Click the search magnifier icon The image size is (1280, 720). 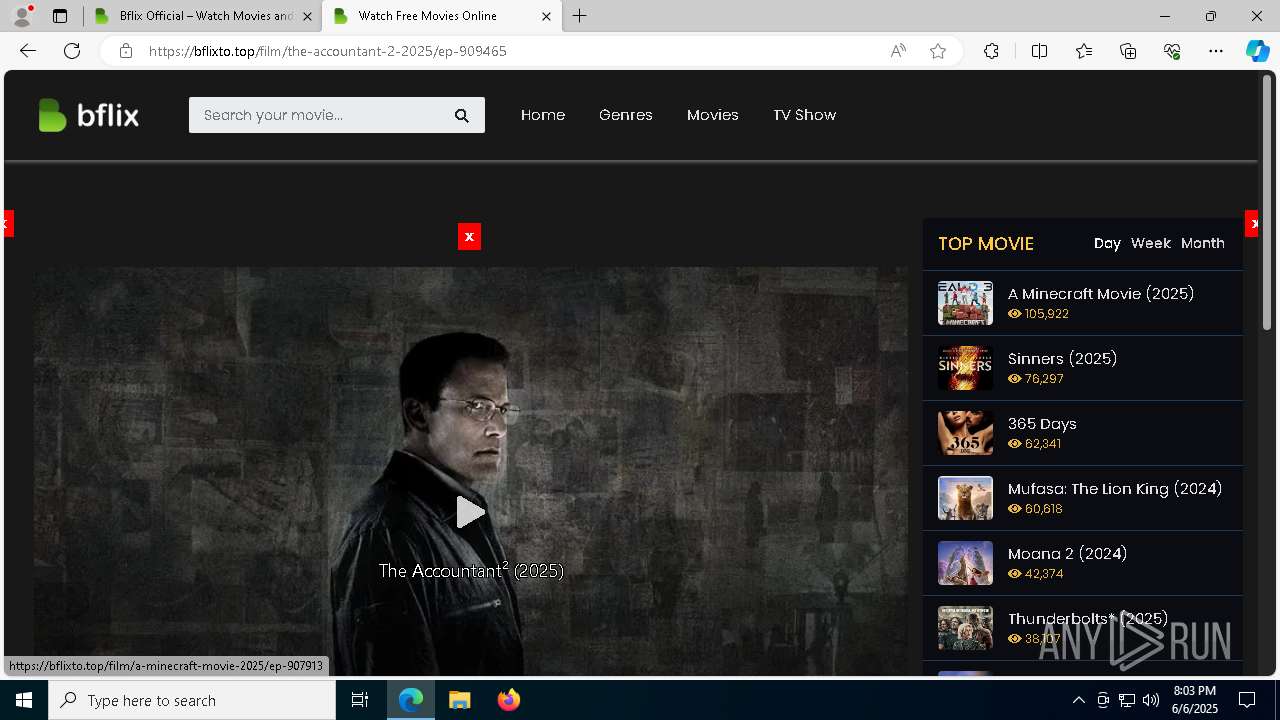click(x=461, y=115)
